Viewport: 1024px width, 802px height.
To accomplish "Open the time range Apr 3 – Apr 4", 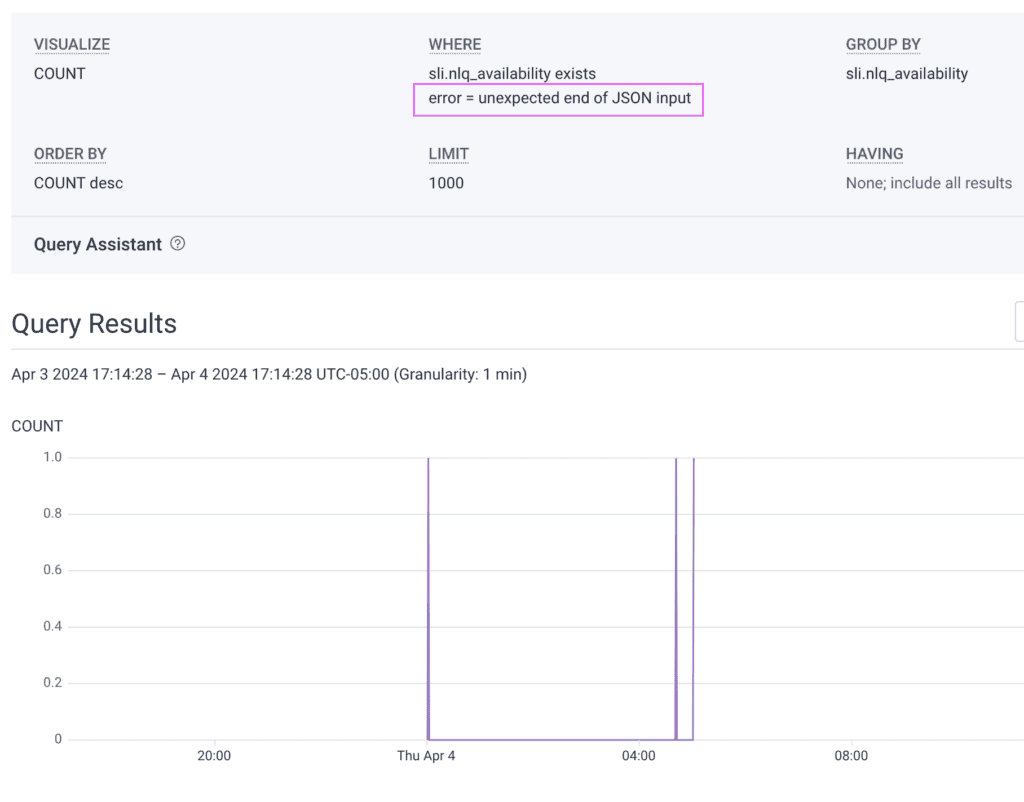I will point(268,374).
